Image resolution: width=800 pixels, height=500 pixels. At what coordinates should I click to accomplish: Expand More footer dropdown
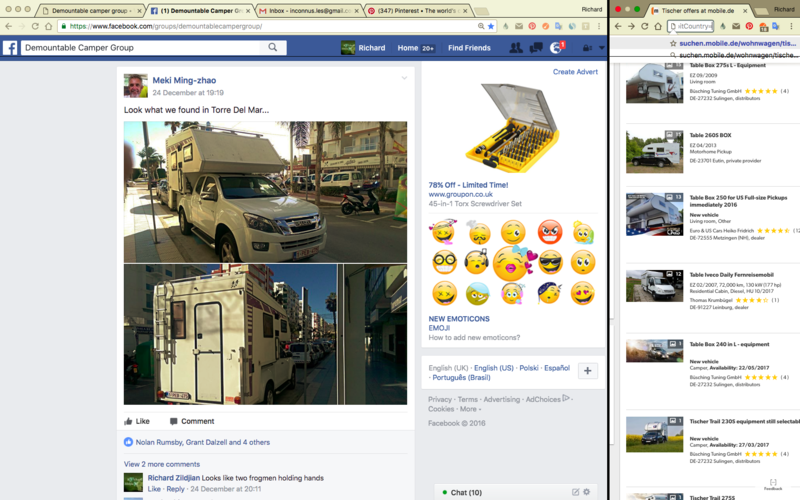tap(470, 409)
